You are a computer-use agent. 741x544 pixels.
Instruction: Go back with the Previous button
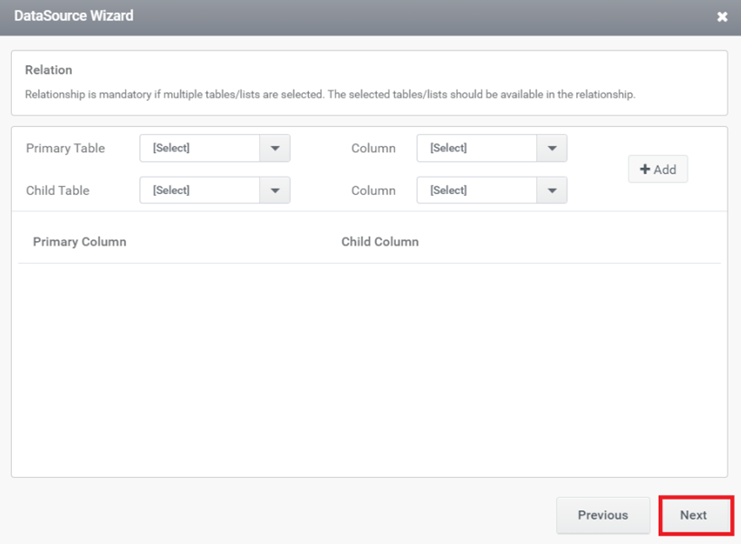[x=603, y=515]
